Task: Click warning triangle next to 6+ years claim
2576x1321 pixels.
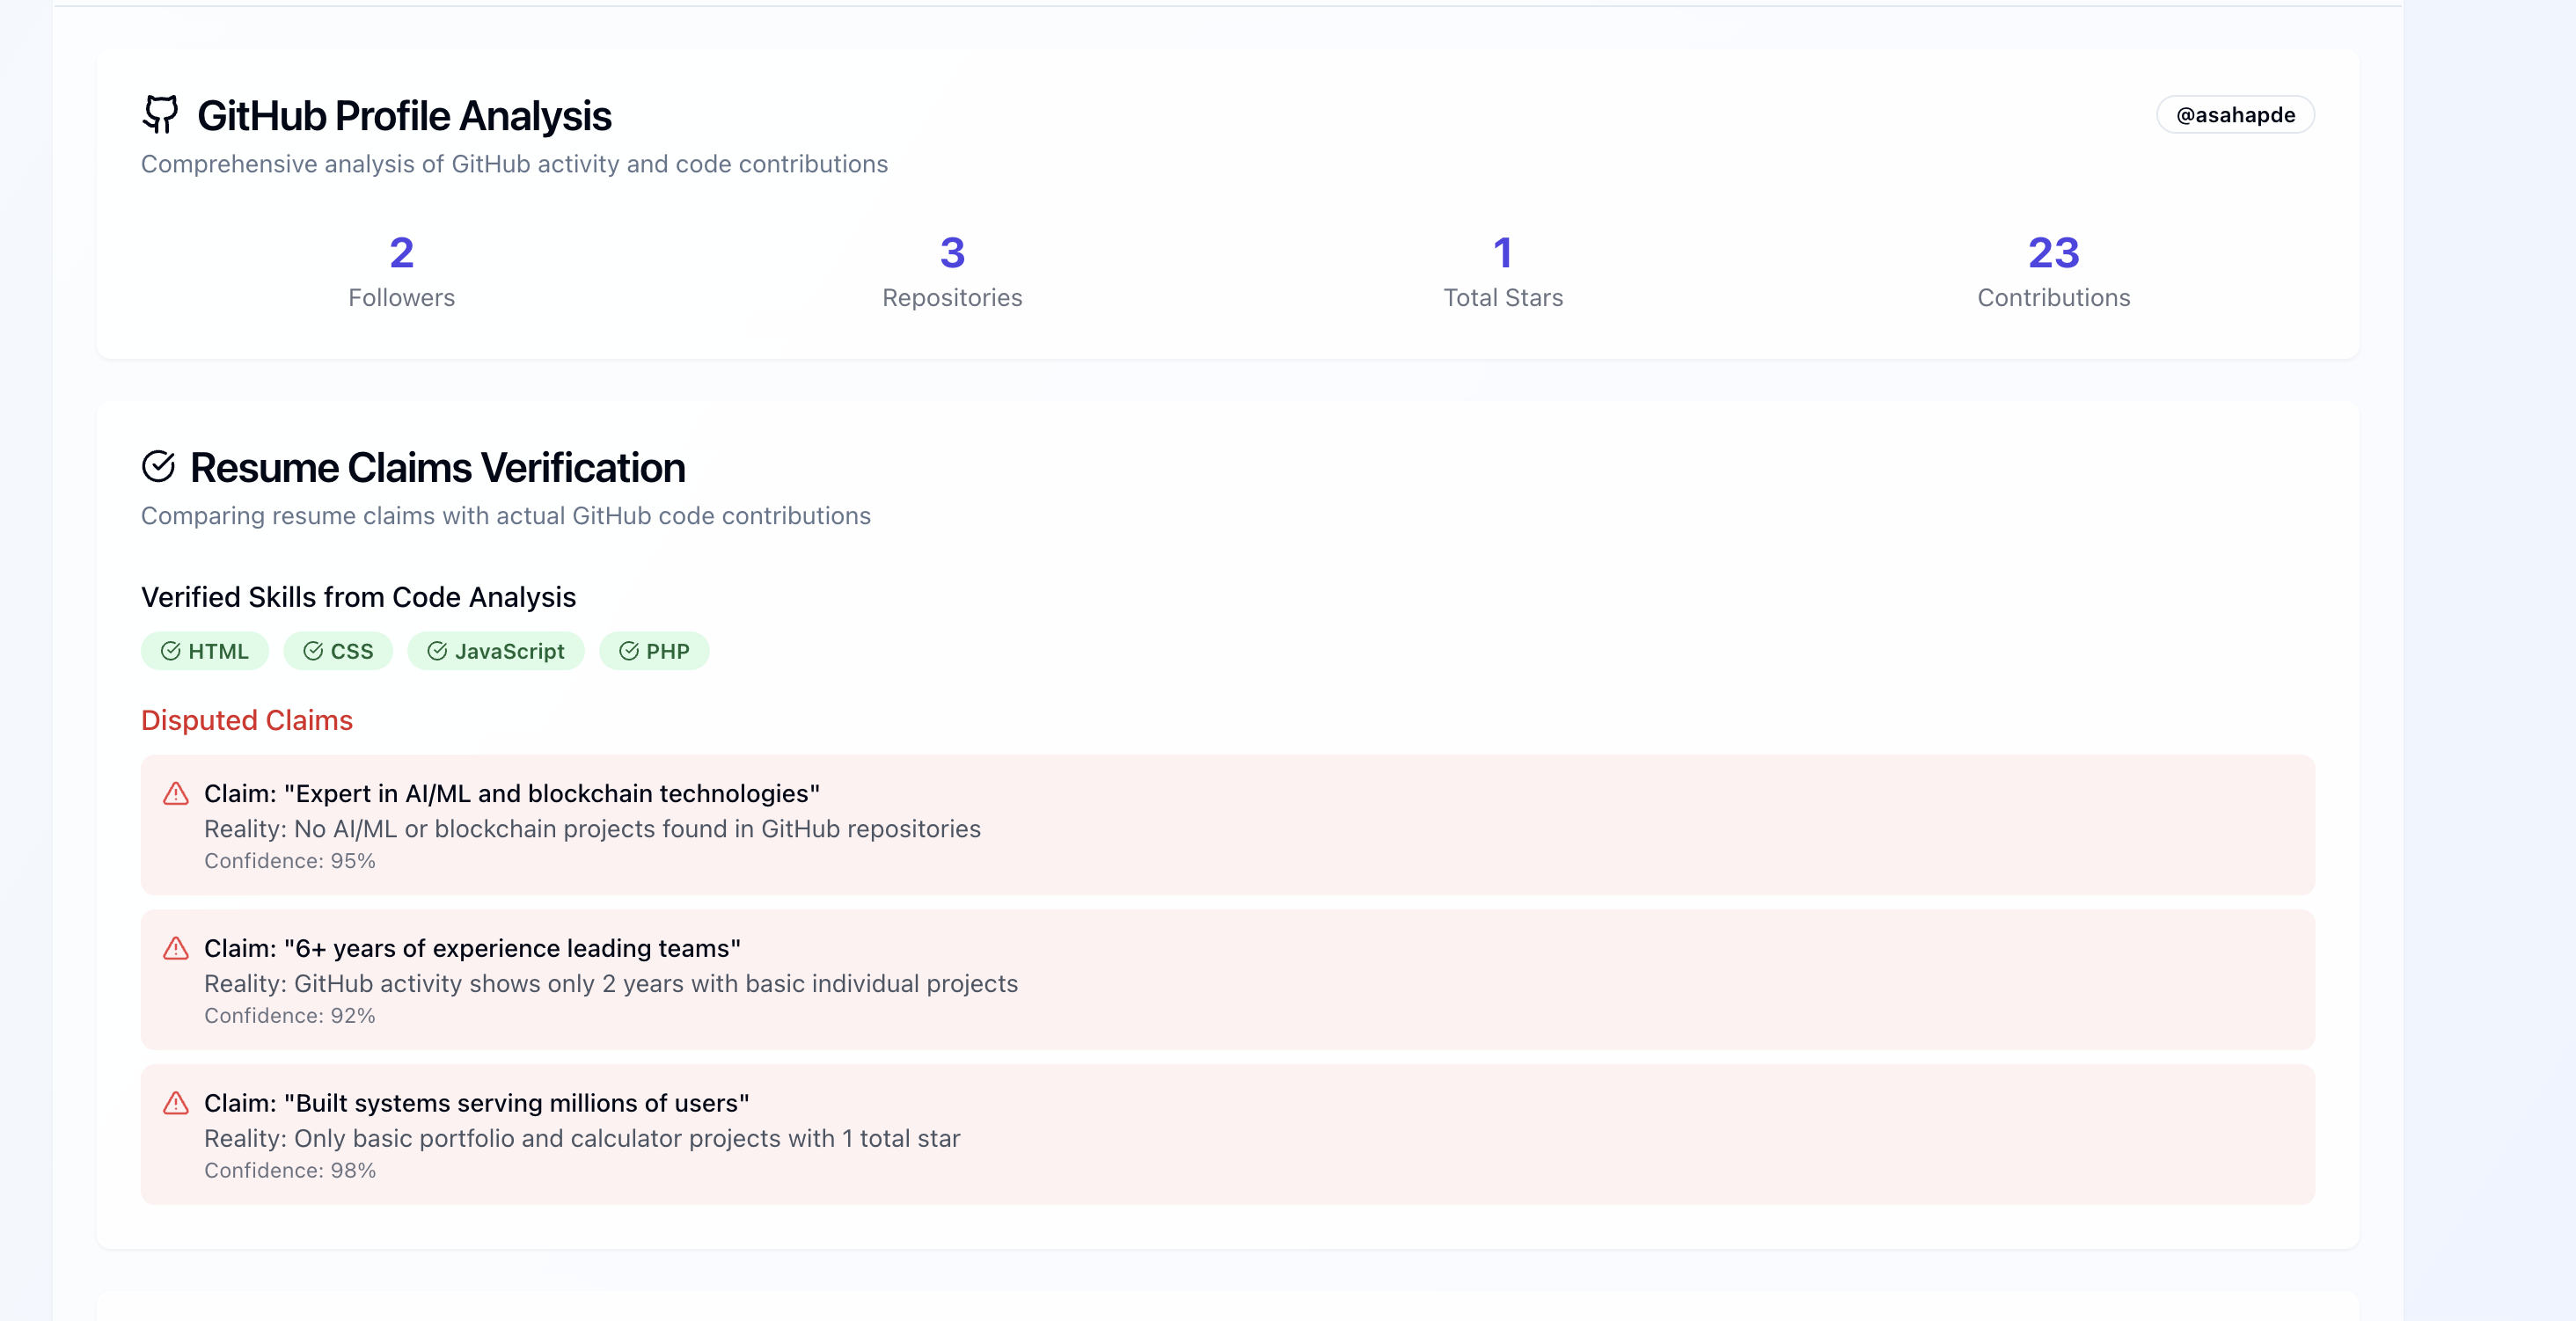Action: tap(176, 948)
